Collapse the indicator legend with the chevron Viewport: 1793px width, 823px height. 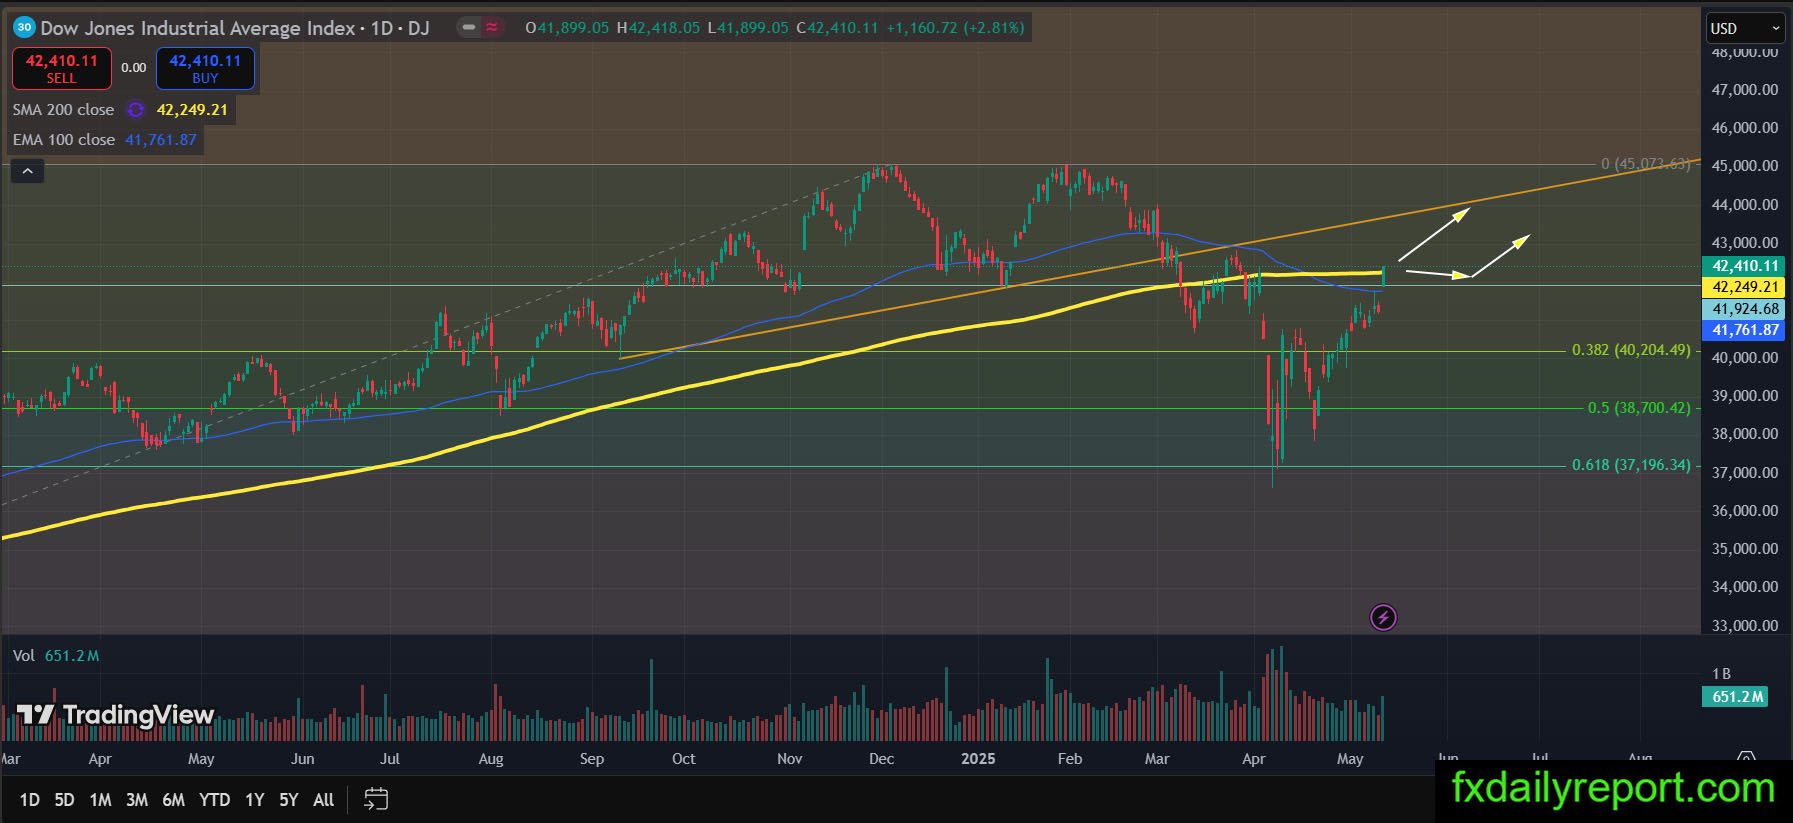click(x=27, y=172)
